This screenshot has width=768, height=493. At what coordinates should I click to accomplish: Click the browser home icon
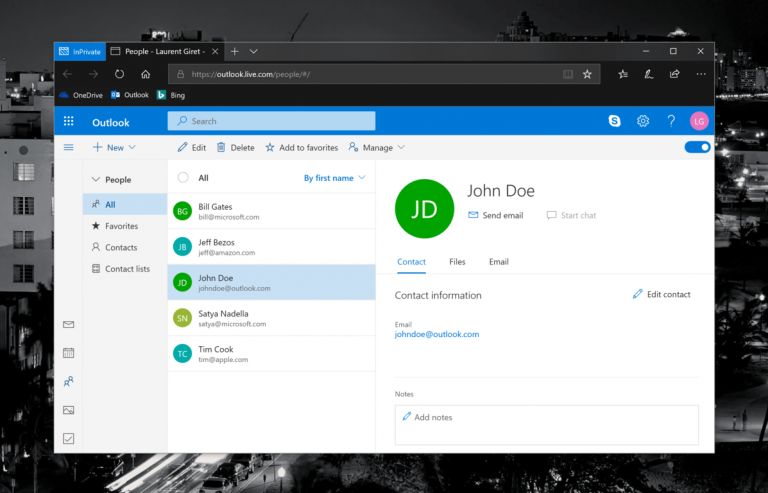point(145,74)
